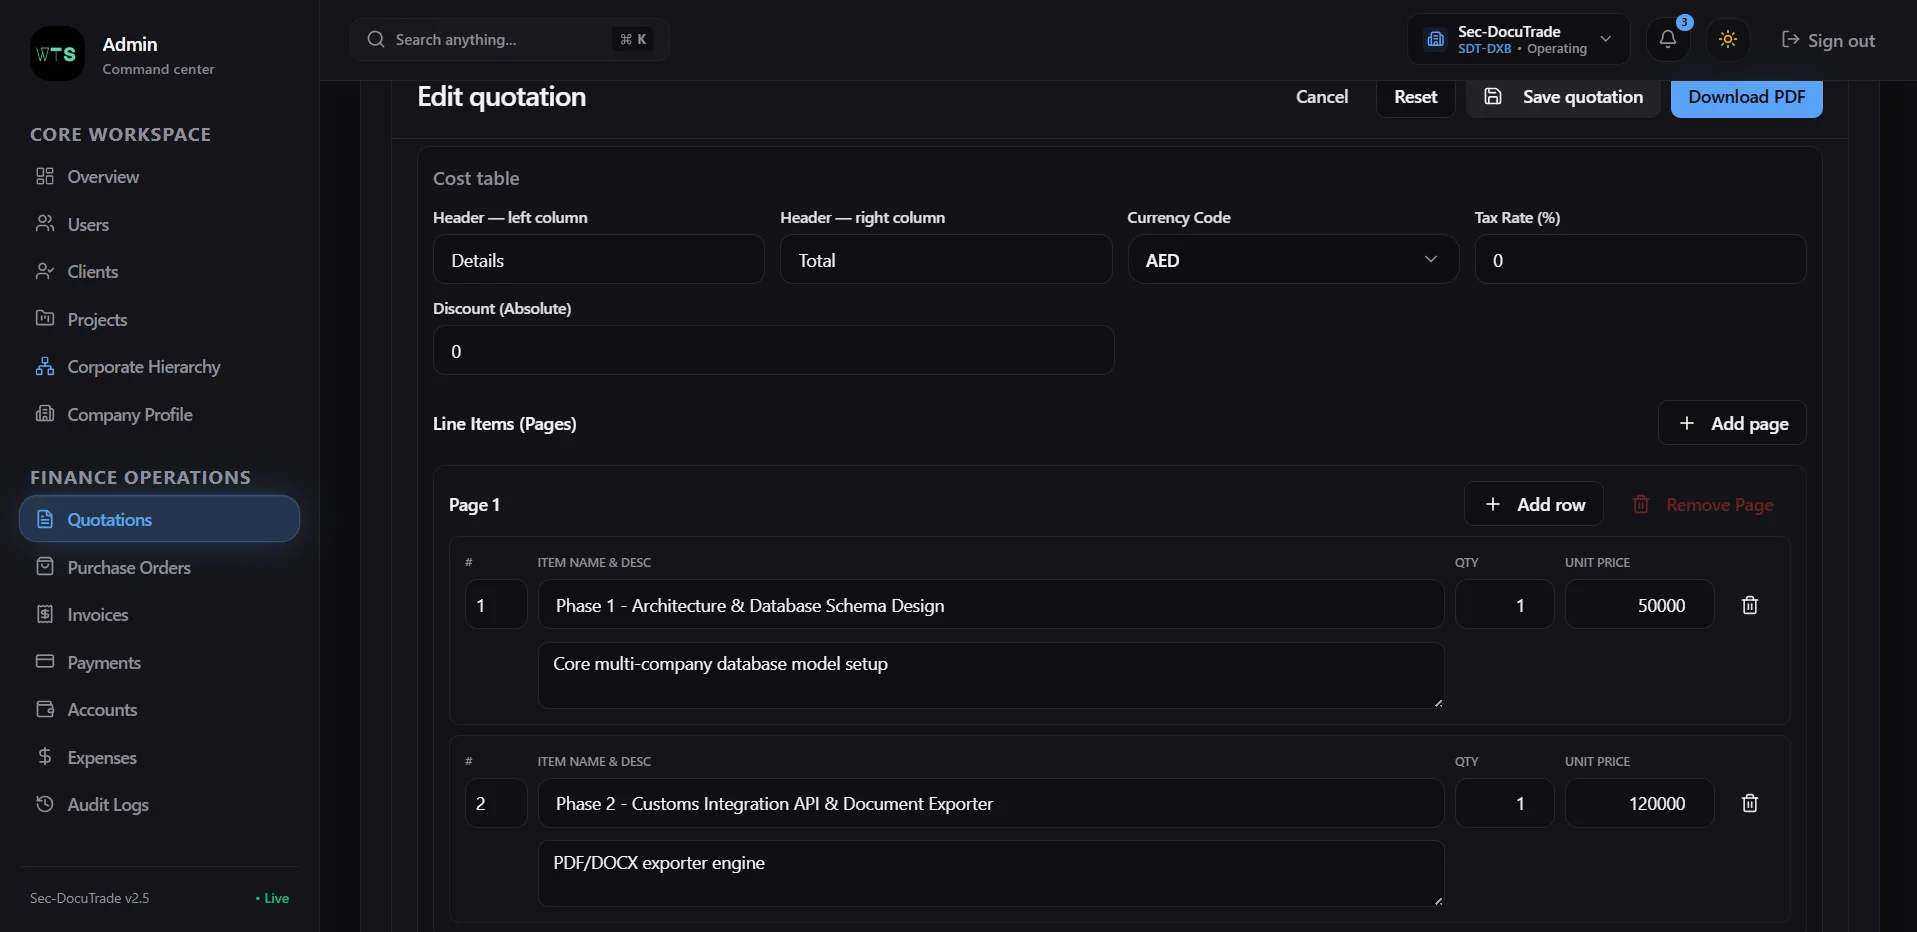Screen dimensions: 1917x932
Task: Edit description 'PDF/DOCX exporter engine'
Action: click(x=991, y=874)
